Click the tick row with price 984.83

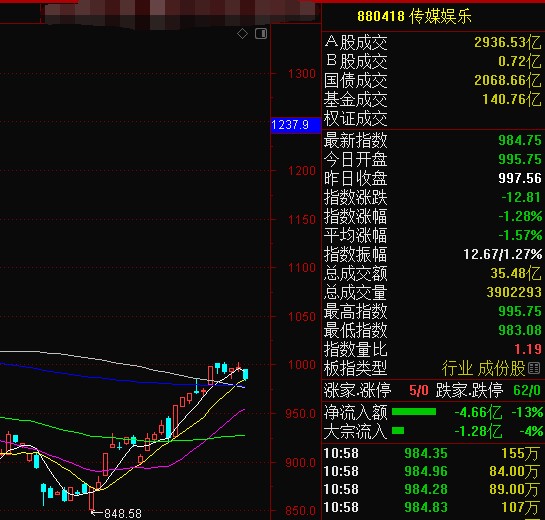coord(432,507)
